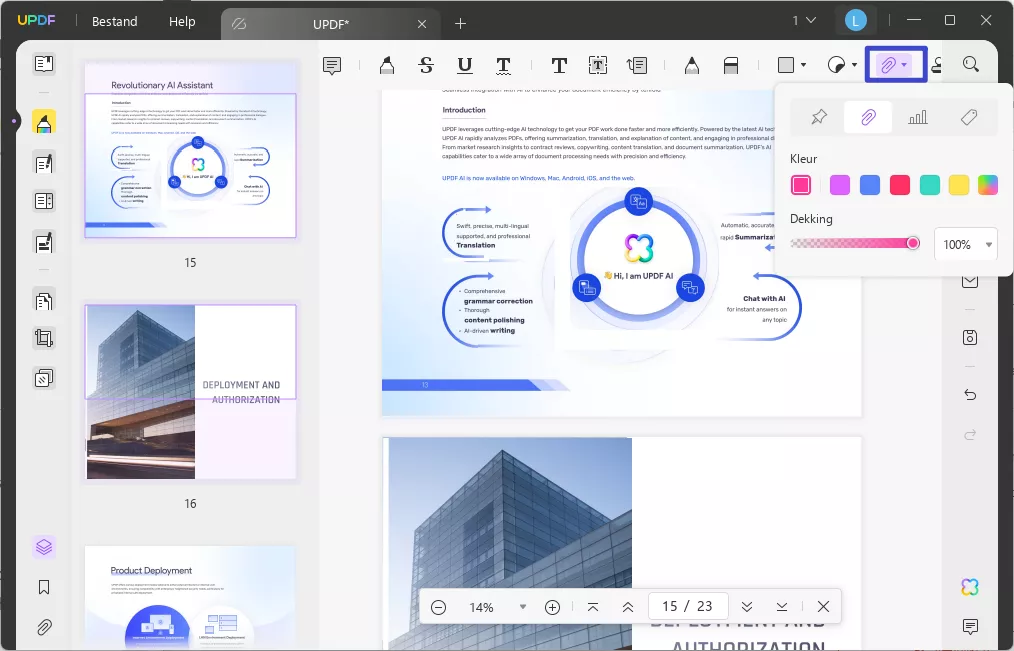This screenshot has width=1014, height=651.
Task: Click the page number input field
Action: click(687, 606)
